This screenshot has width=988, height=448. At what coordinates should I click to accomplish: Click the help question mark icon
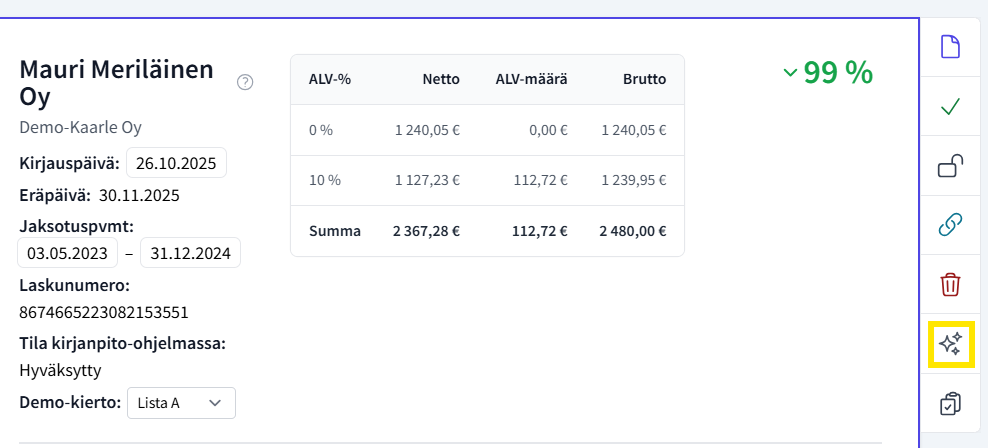point(245,83)
